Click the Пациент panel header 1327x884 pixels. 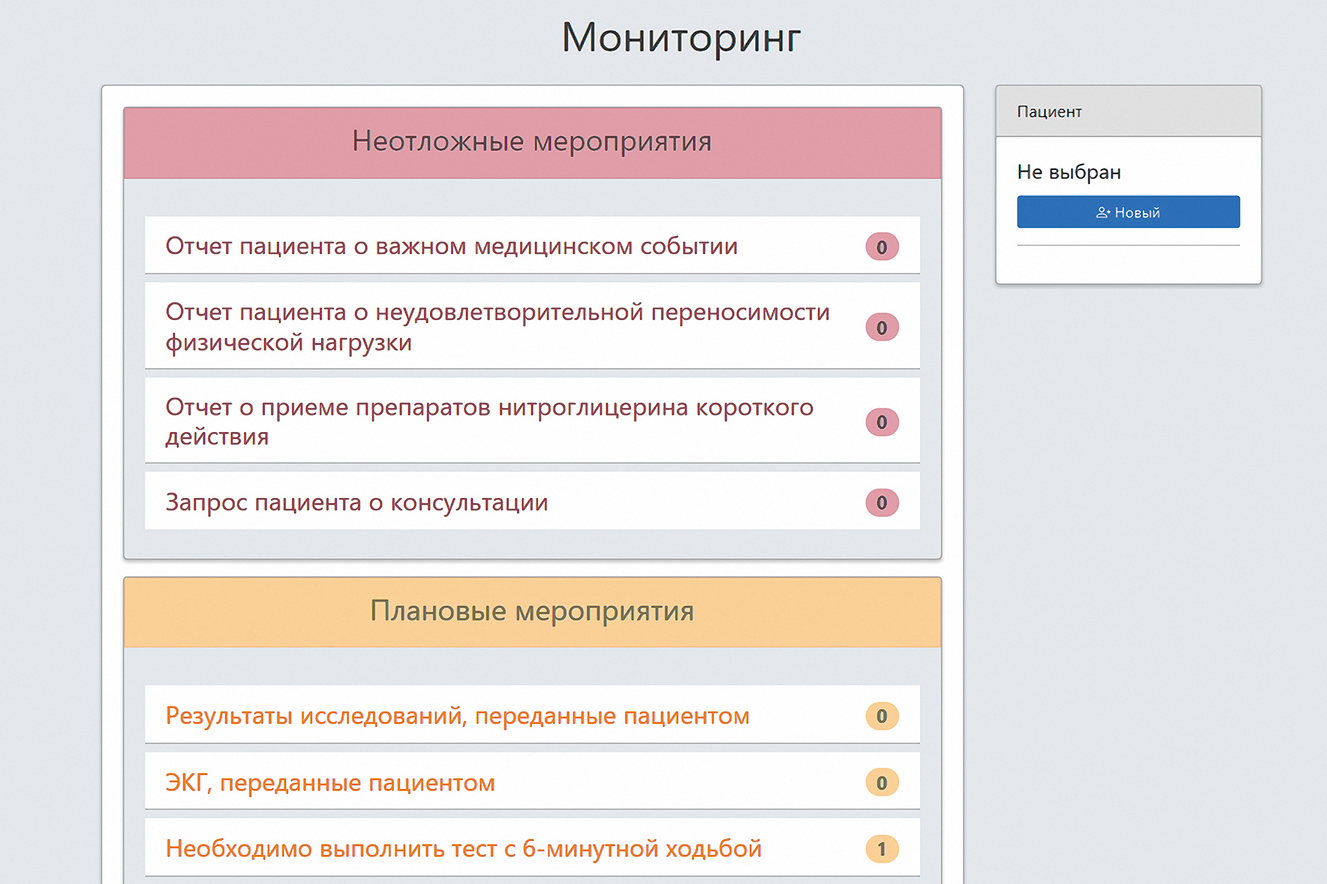(x=1128, y=112)
